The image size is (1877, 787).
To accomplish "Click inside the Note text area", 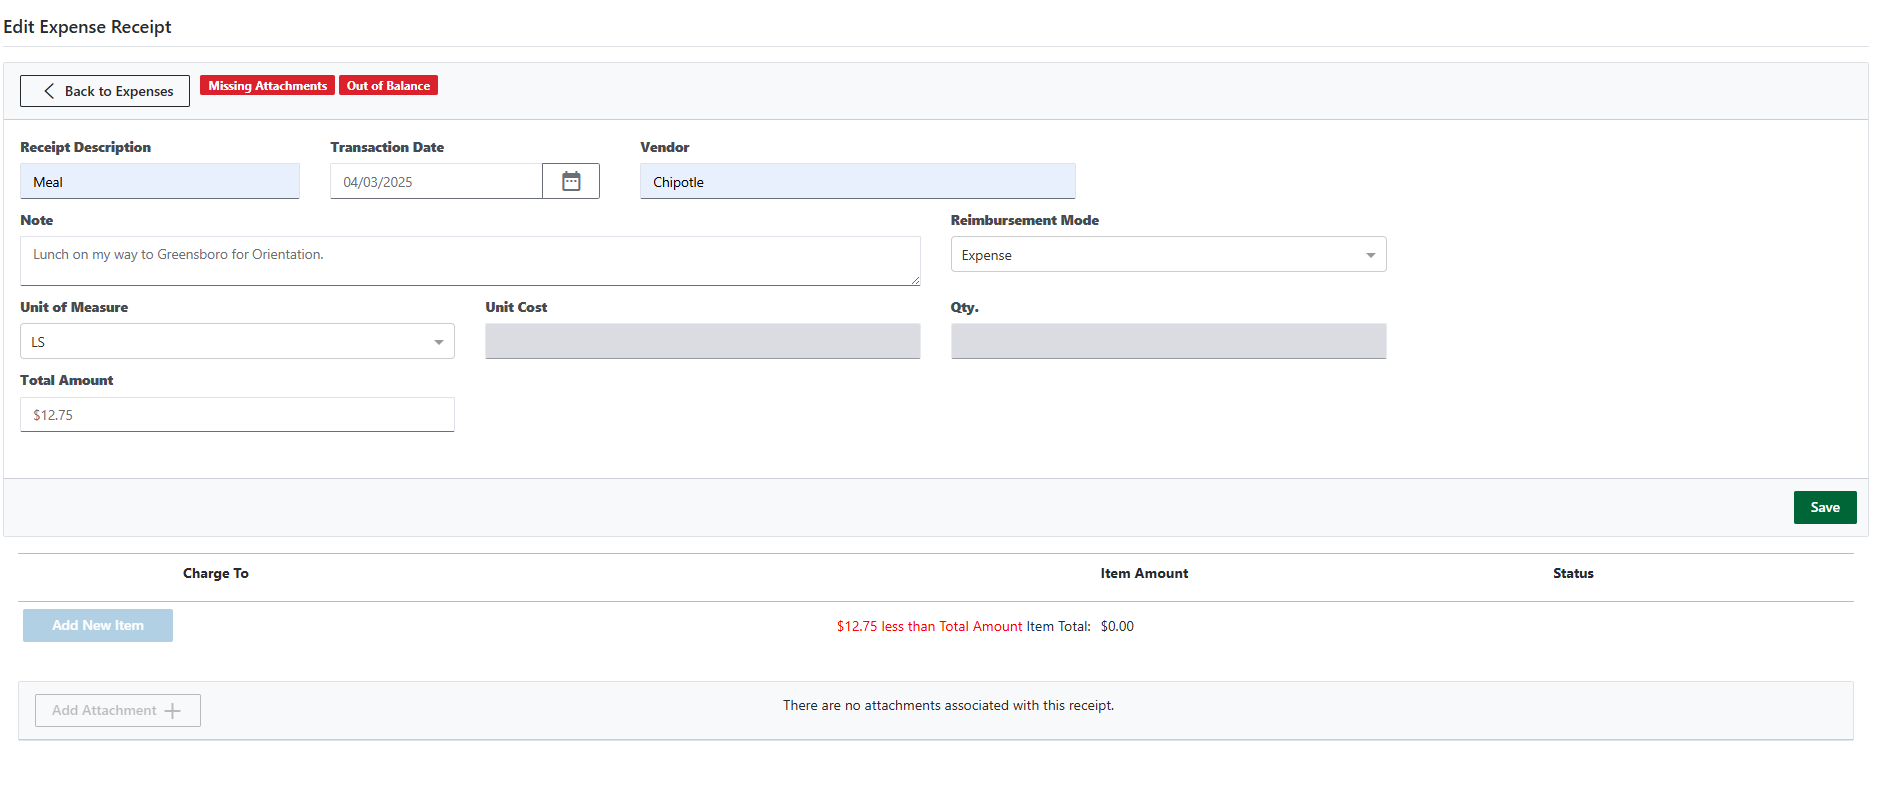I will pos(470,261).
